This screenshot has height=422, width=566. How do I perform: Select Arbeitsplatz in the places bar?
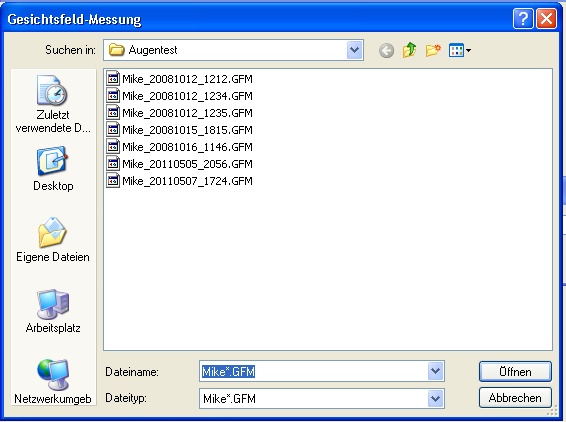pos(53,311)
